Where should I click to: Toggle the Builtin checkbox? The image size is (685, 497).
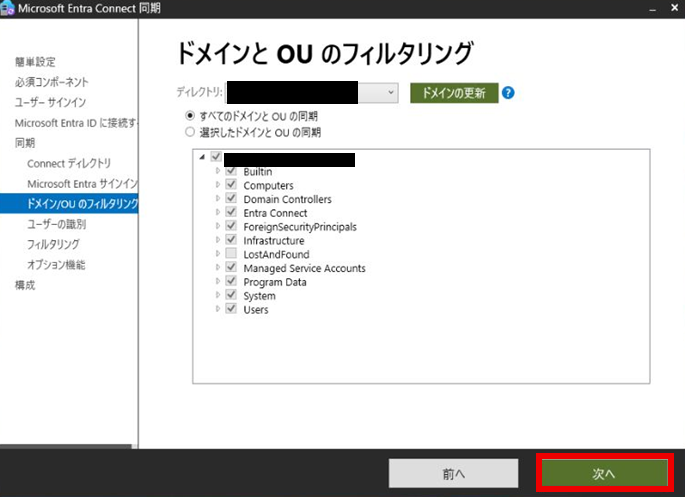click(231, 172)
